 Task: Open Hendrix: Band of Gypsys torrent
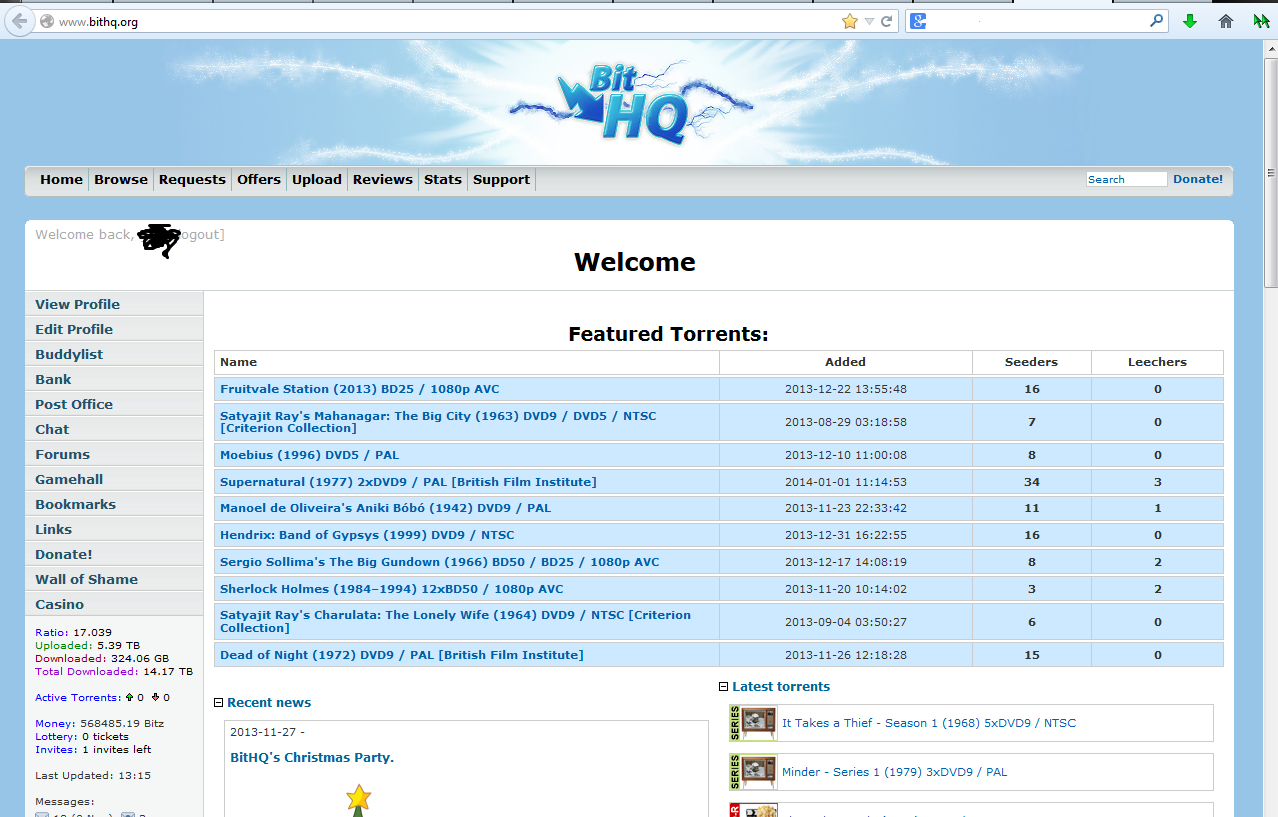click(x=367, y=535)
